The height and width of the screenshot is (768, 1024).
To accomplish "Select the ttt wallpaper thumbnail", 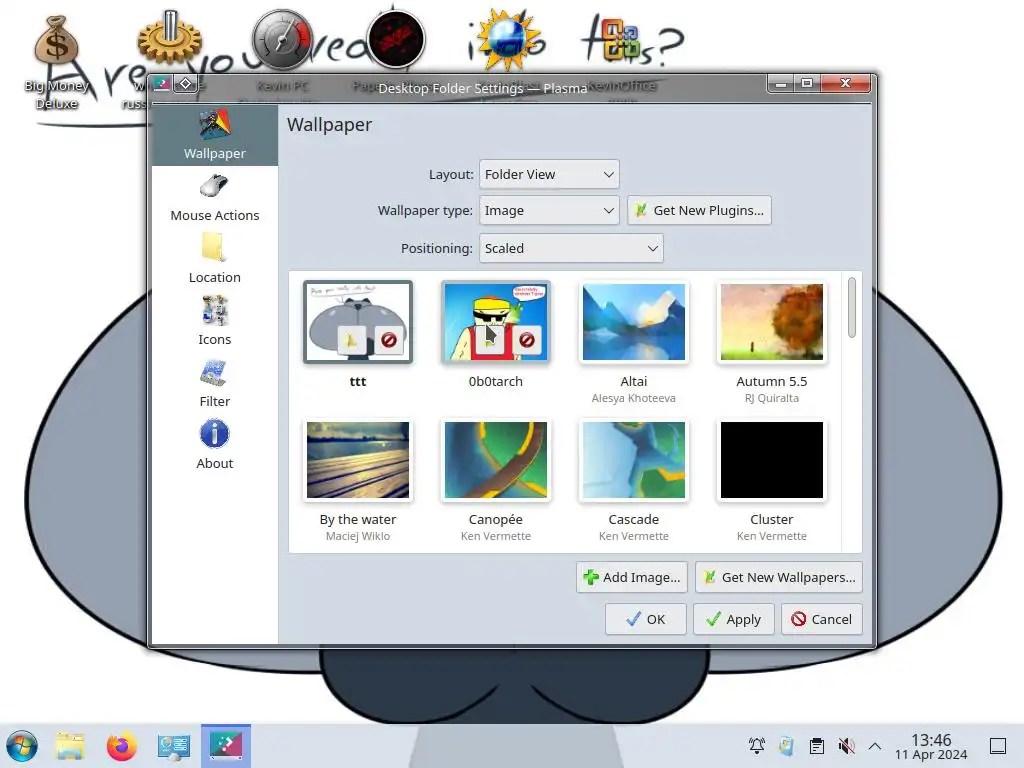I will click(358, 321).
